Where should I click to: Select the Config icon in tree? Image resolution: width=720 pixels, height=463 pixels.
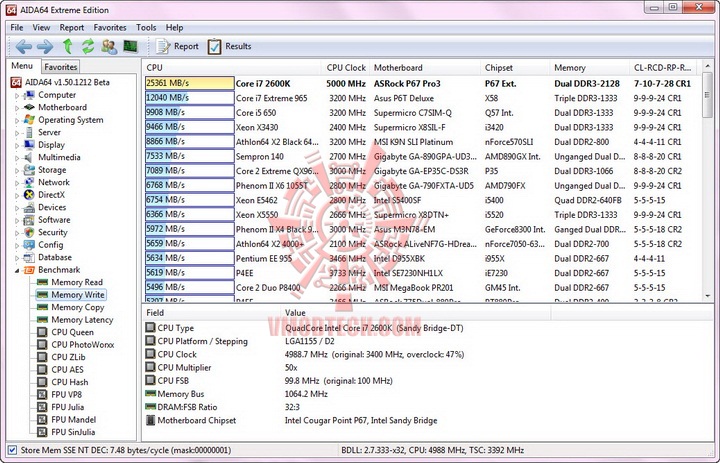29,245
